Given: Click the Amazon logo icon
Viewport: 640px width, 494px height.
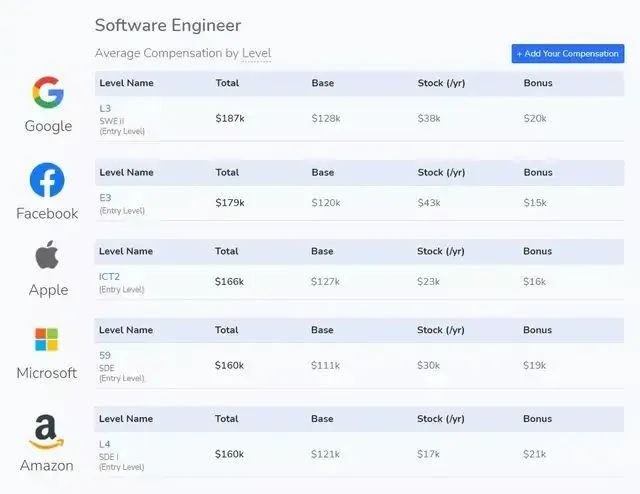Looking at the screenshot, I should (46, 432).
